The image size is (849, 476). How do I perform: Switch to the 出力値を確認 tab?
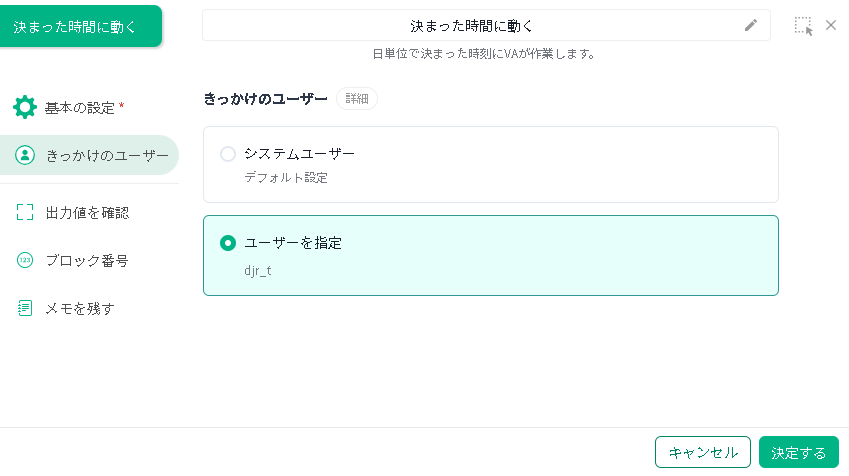point(87,212)
